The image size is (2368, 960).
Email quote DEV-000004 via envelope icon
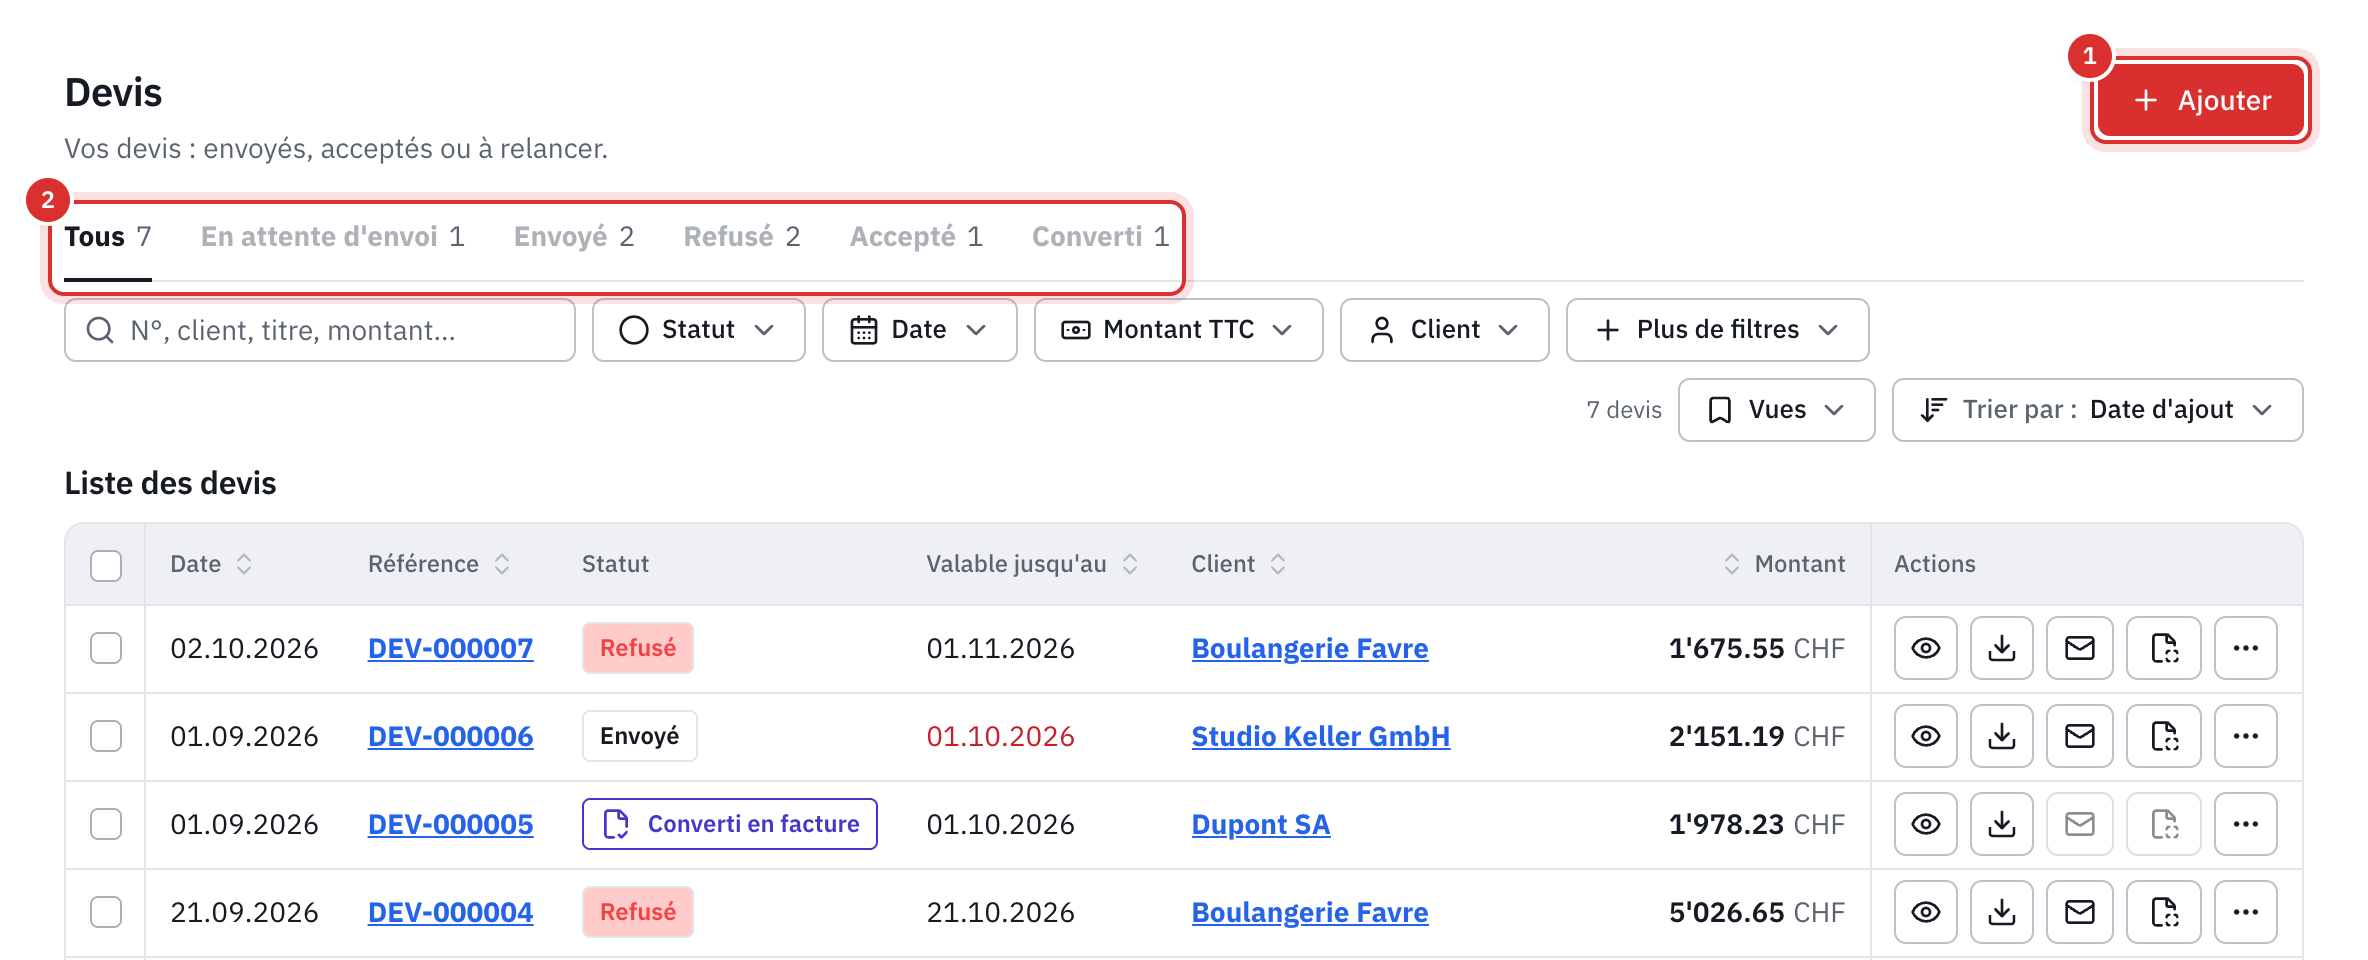tap(2079, 912)
